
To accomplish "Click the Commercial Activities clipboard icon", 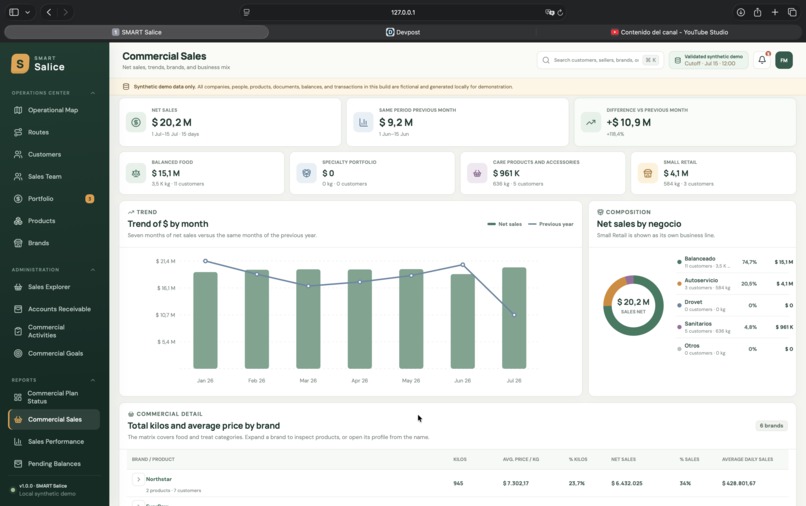I will (x=18, y=331).
